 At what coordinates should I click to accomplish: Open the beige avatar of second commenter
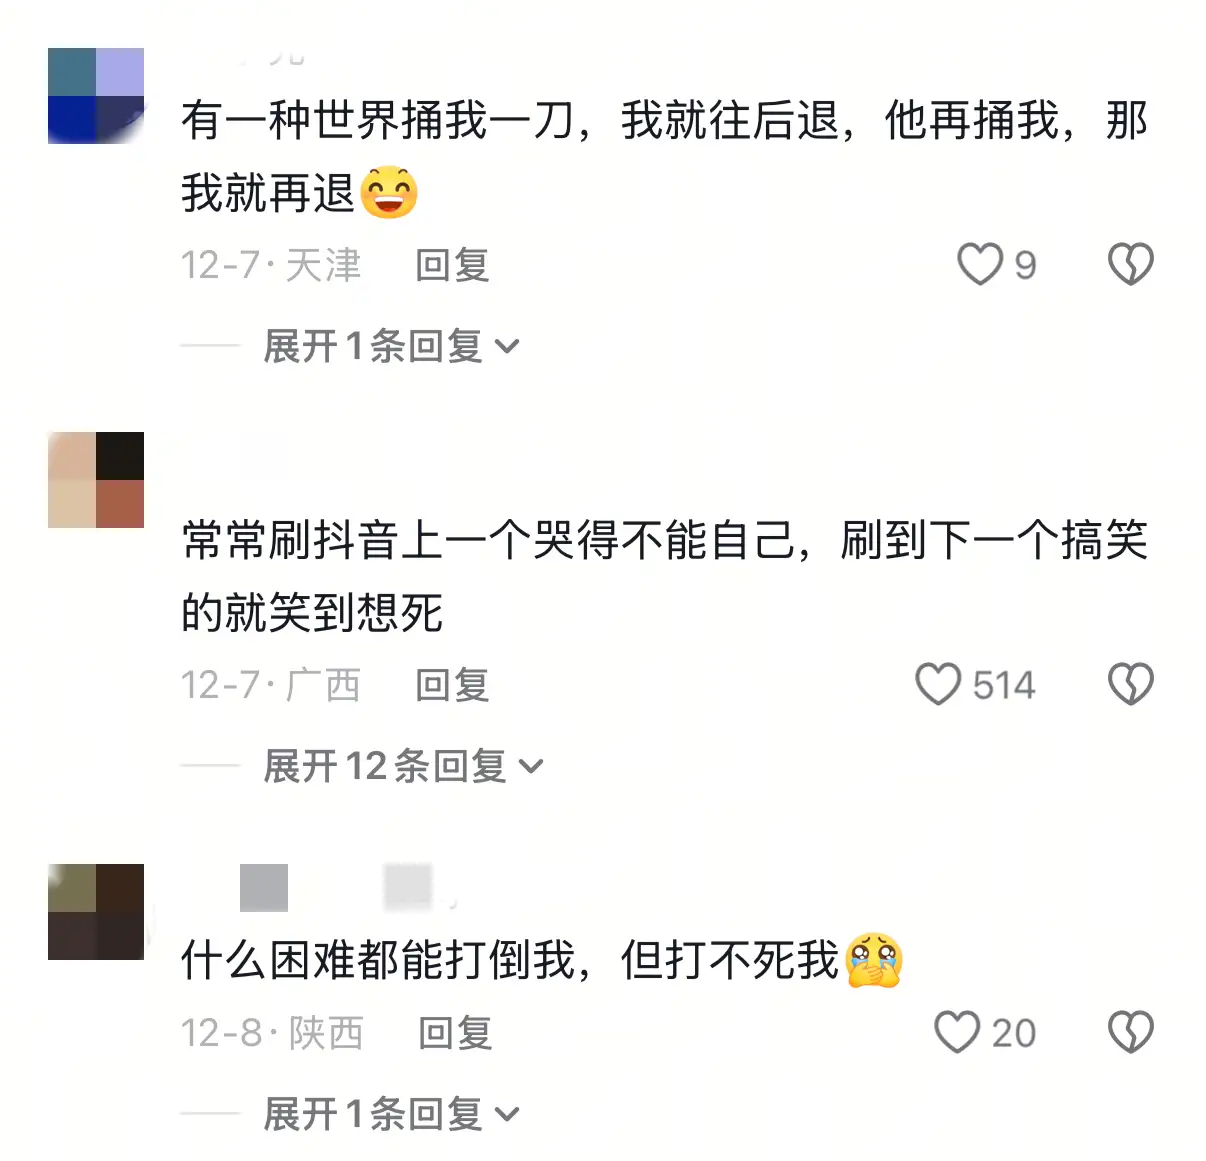[96, 480]
